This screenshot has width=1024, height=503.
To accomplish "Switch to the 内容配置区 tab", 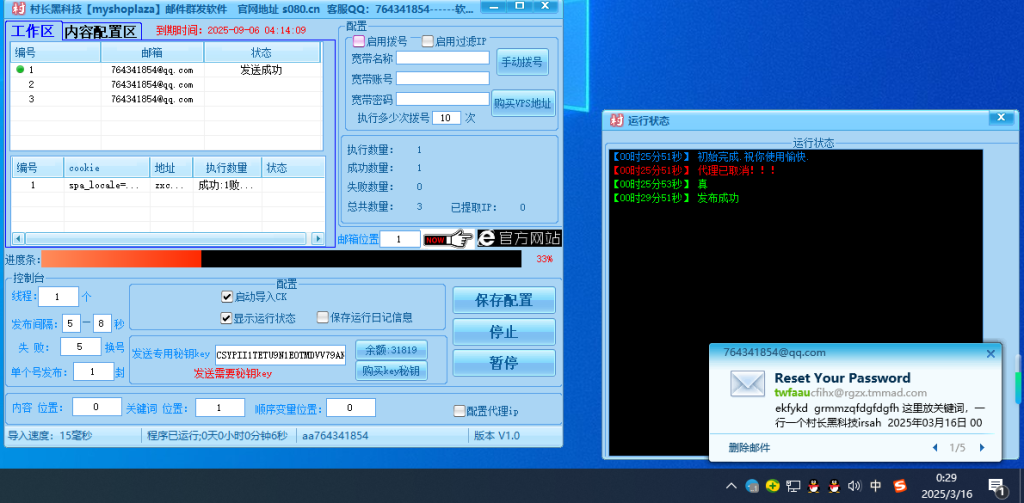I will tap(100, 31).
